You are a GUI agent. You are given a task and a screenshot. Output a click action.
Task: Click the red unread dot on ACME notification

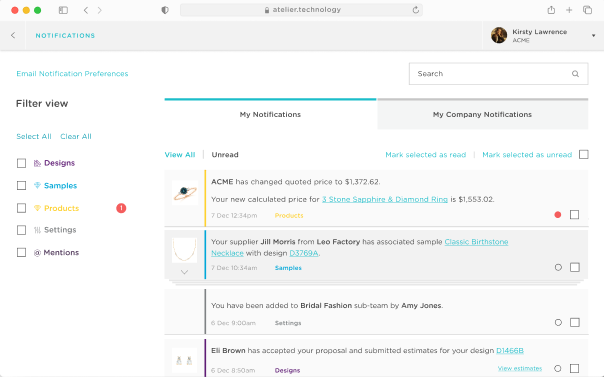click(x=557, y=214)
